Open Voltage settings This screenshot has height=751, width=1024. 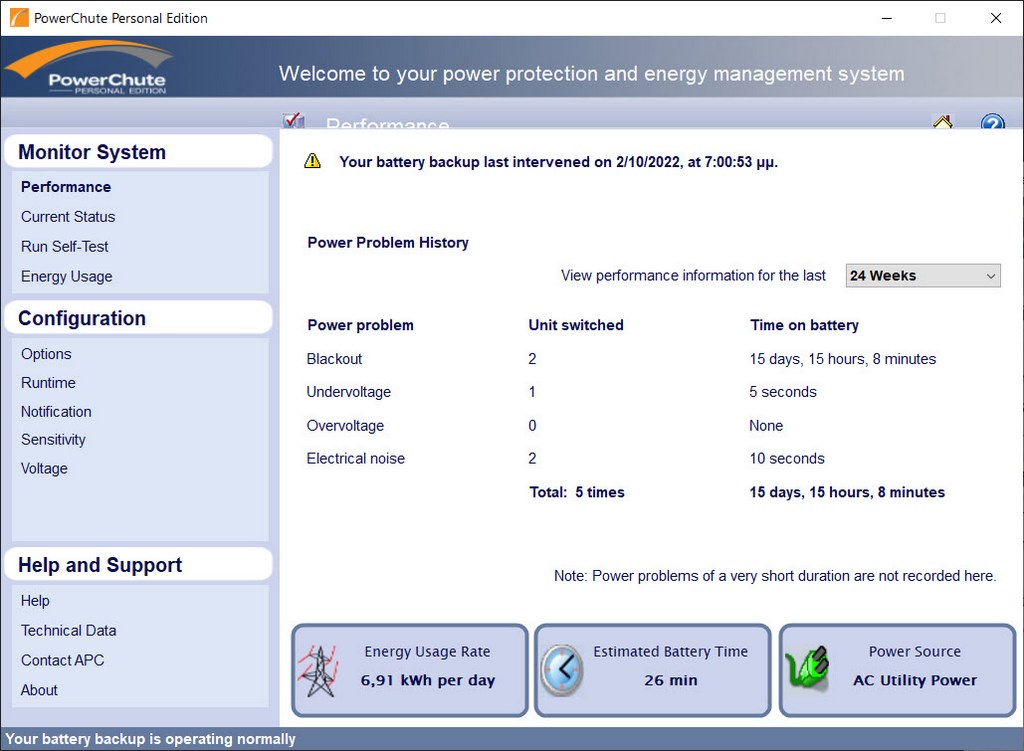[44, 469]
